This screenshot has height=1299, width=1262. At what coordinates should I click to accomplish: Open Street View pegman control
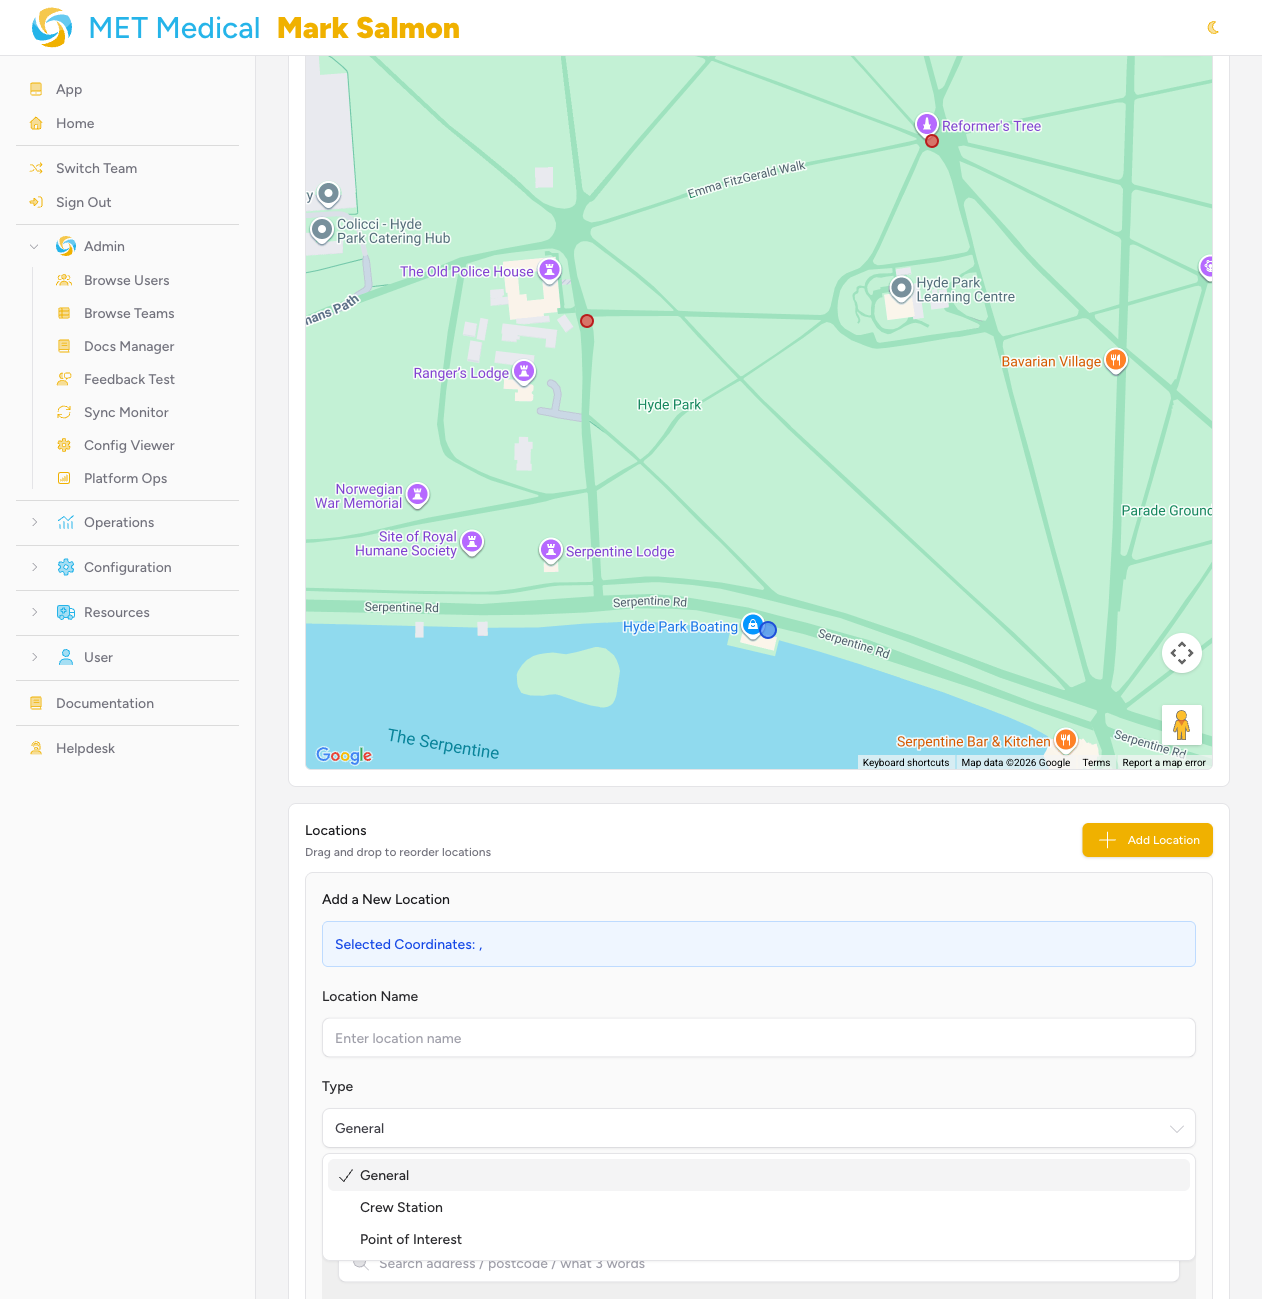click(1182, 725)
